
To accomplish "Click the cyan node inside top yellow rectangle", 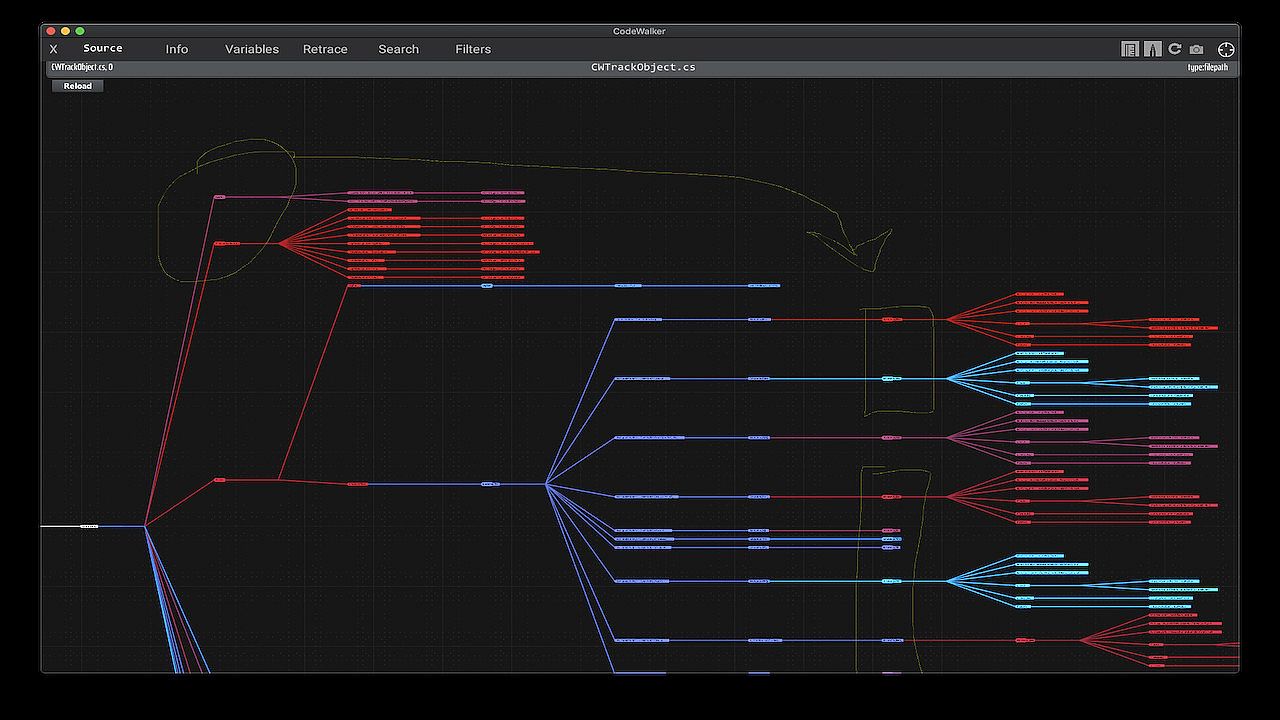I will [x=891, y=379].
